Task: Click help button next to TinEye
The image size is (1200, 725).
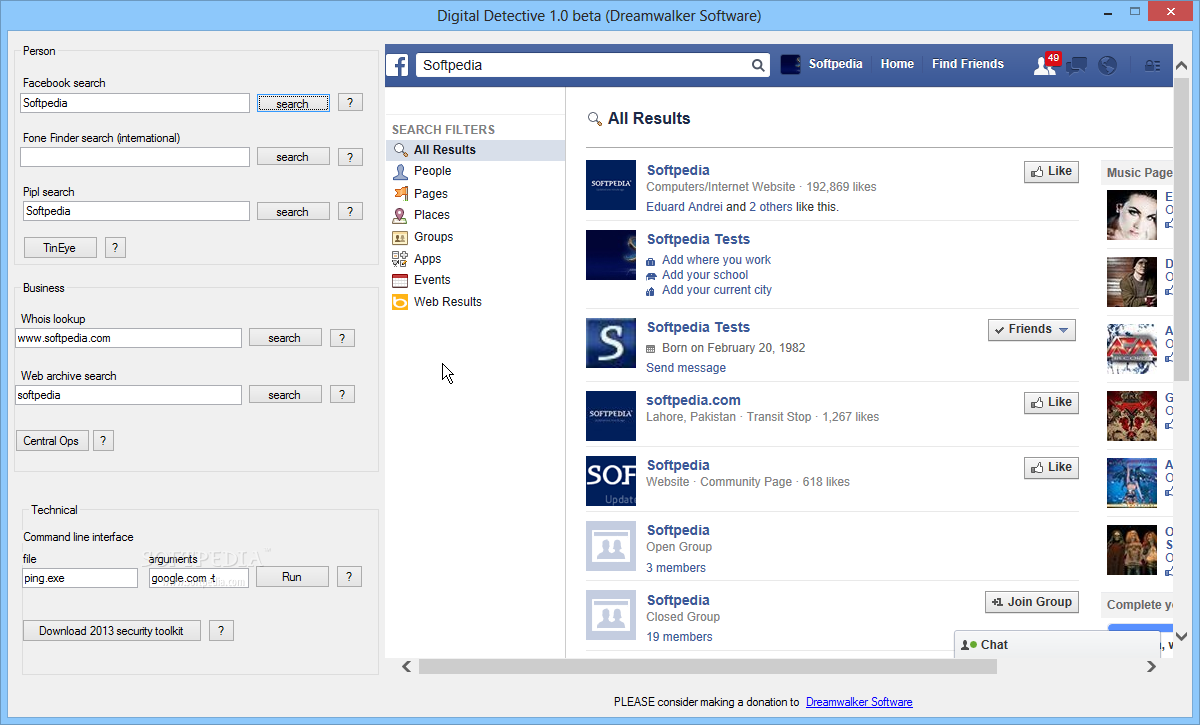Action: (115, 248)
